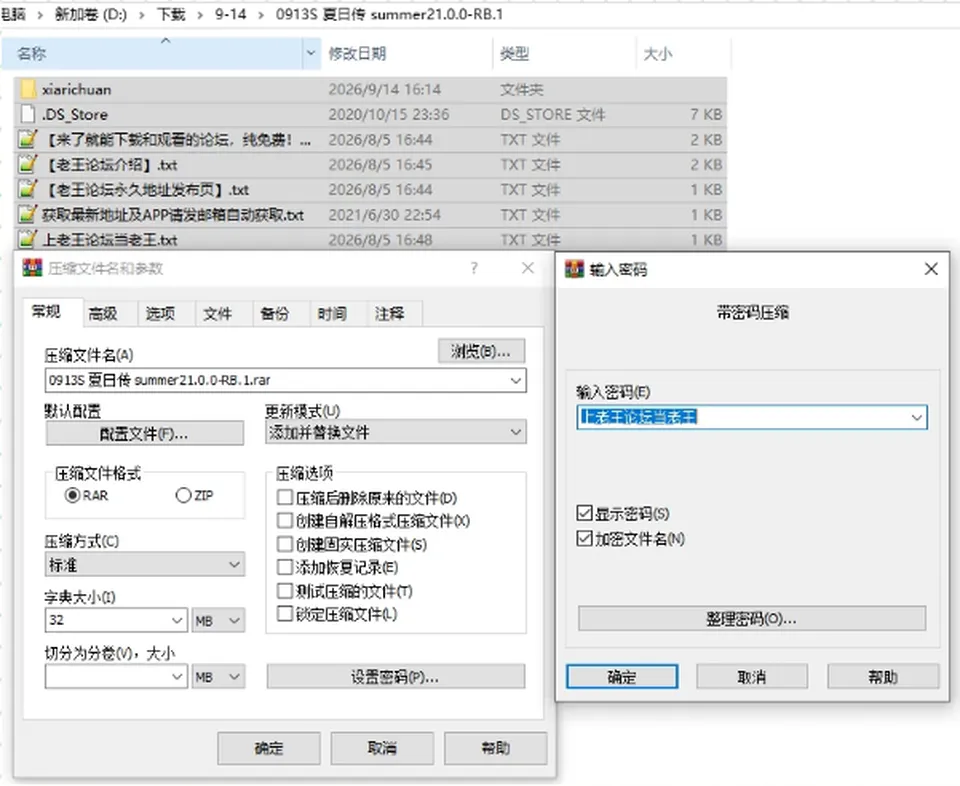Image resolution: width=960 pixels, height=786 pixels.
Task: Click the 浏览(B)... button
Action: (481, 351)
